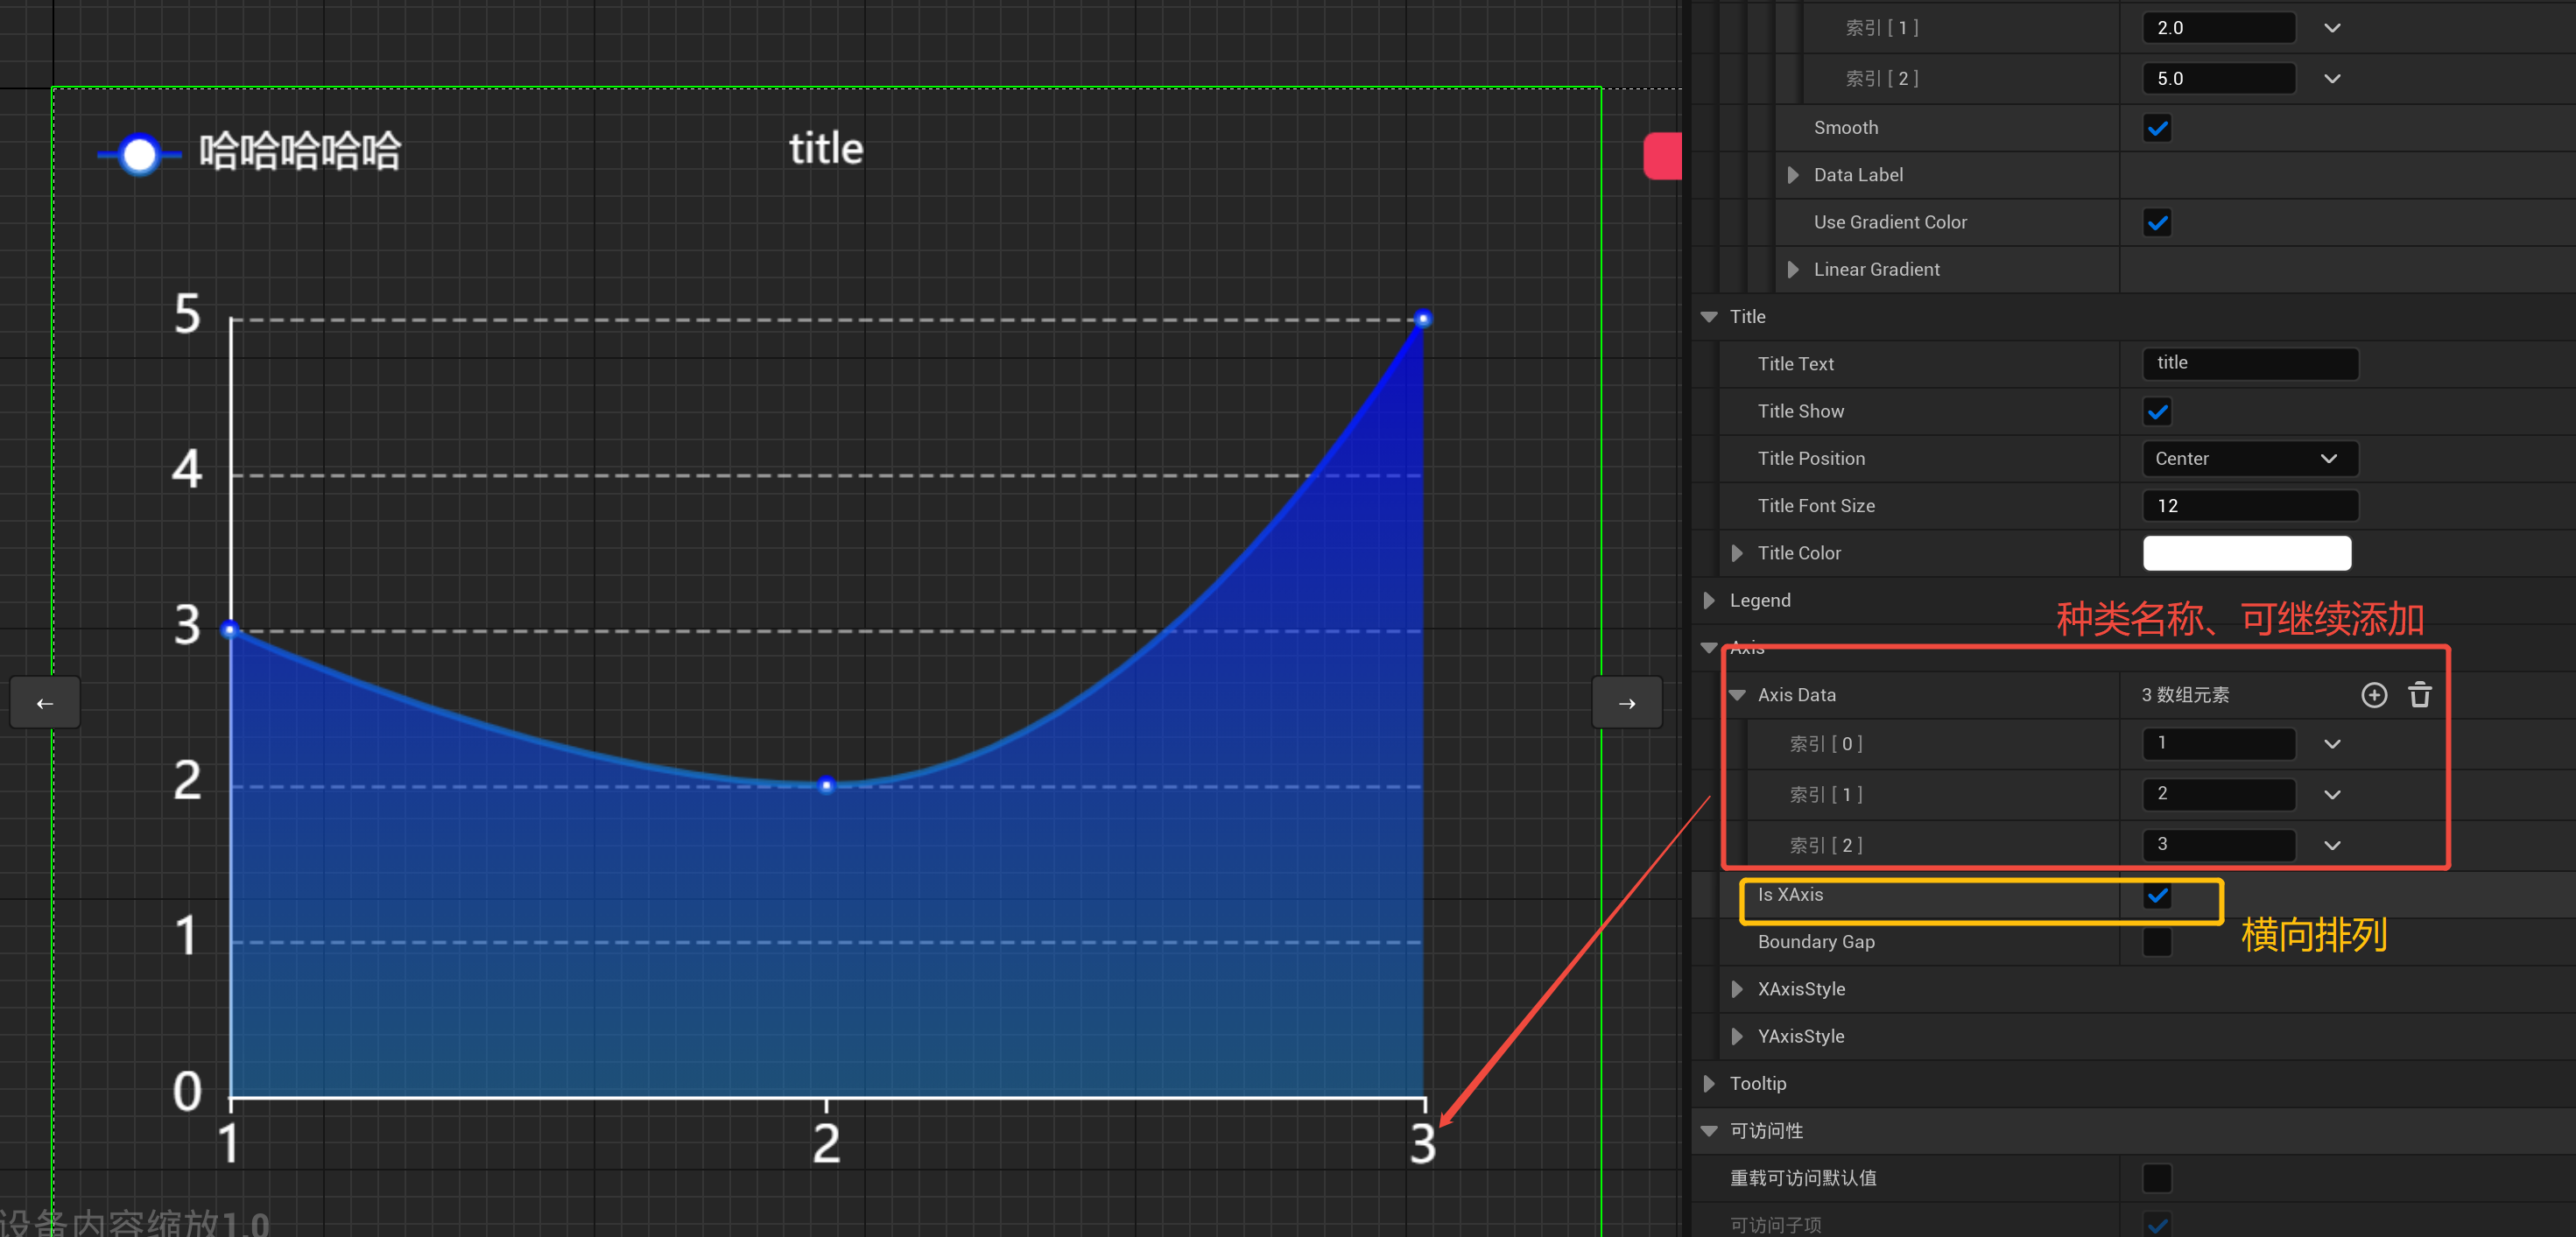
Task: Enable Boundary Gap
Action: [x=2157, y=941]
